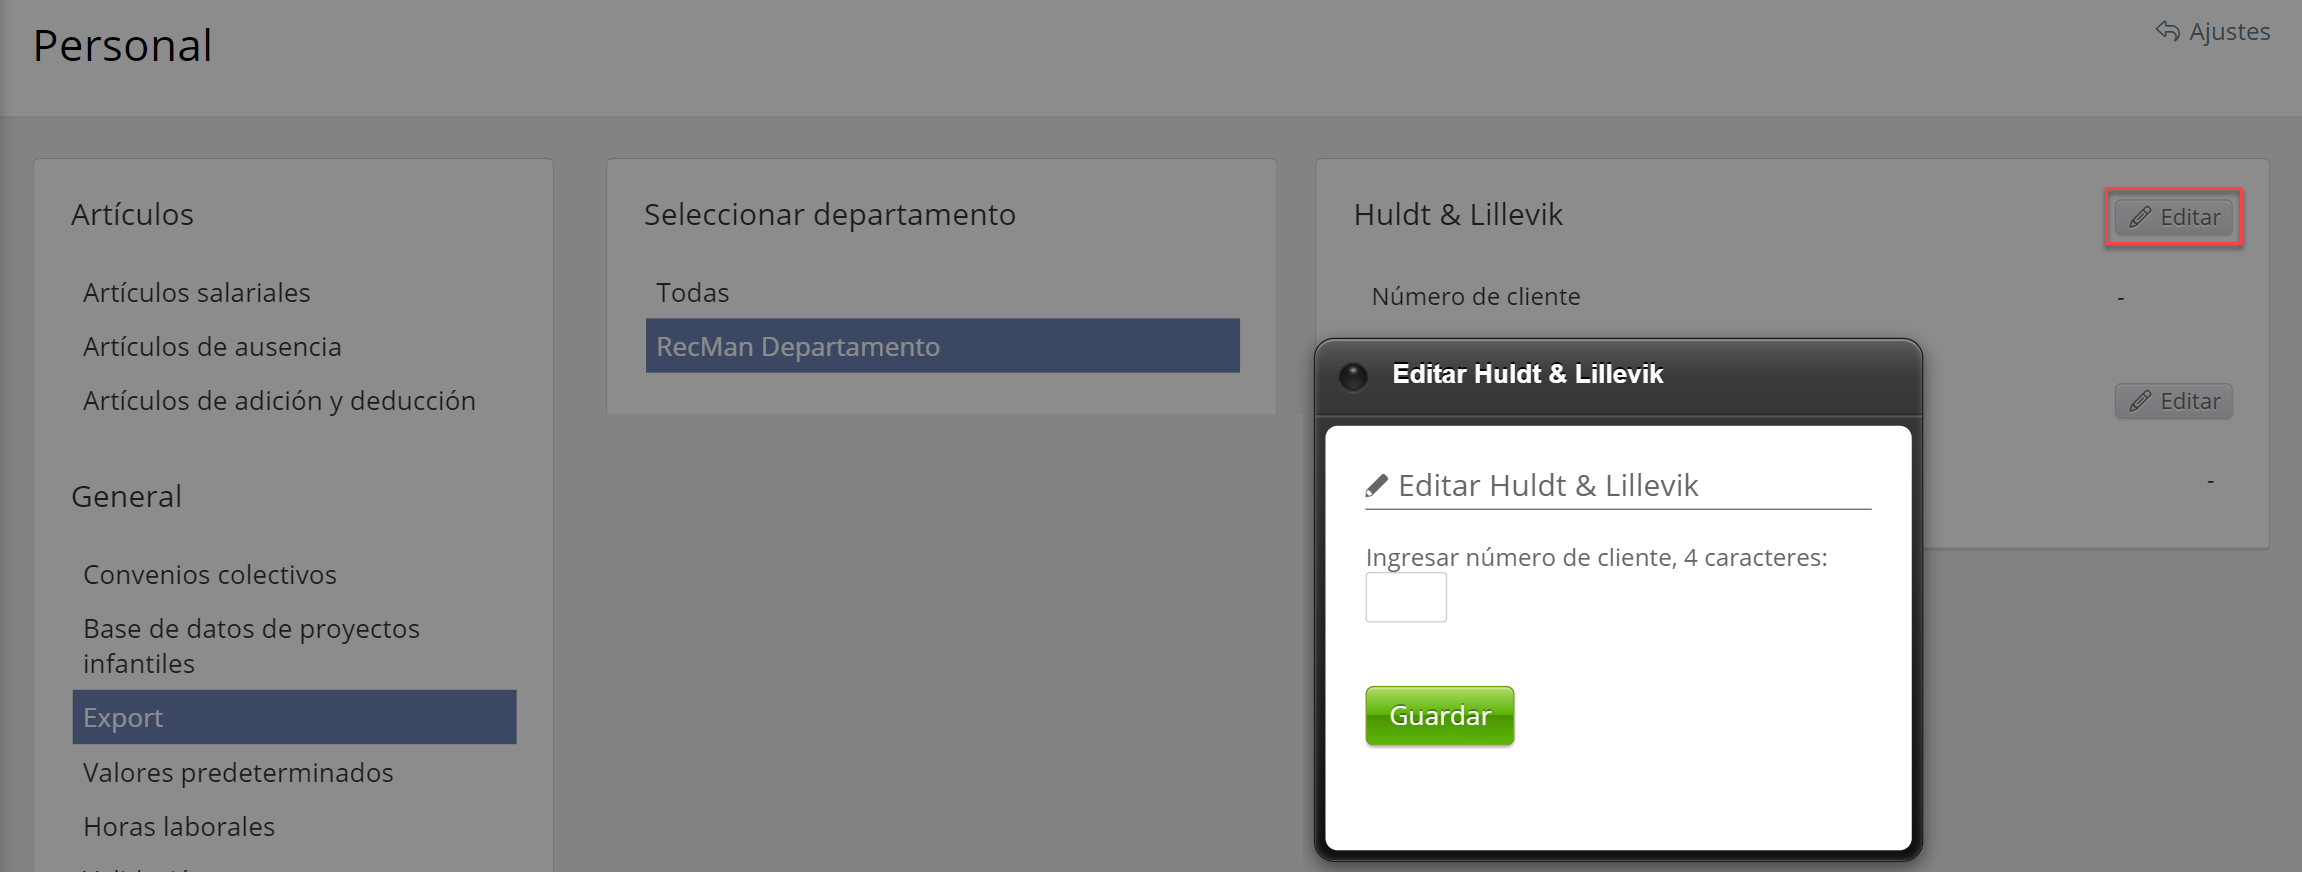Open Valores predeterminados
The height and width of the screenshot is (872, 2302).
[x=238, y=773]
